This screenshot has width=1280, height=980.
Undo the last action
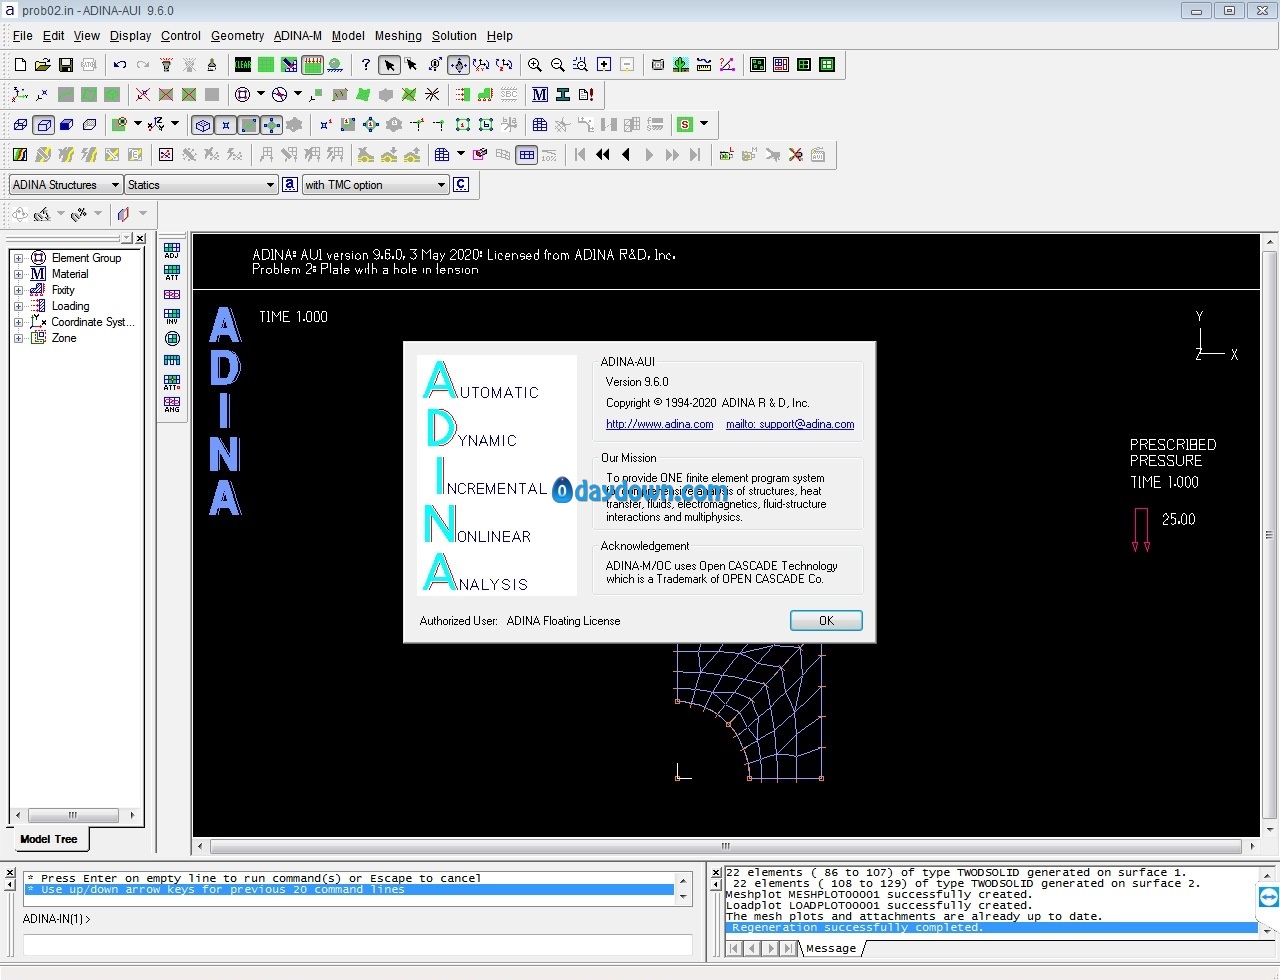pyautogui.click(x=120, y=65)
